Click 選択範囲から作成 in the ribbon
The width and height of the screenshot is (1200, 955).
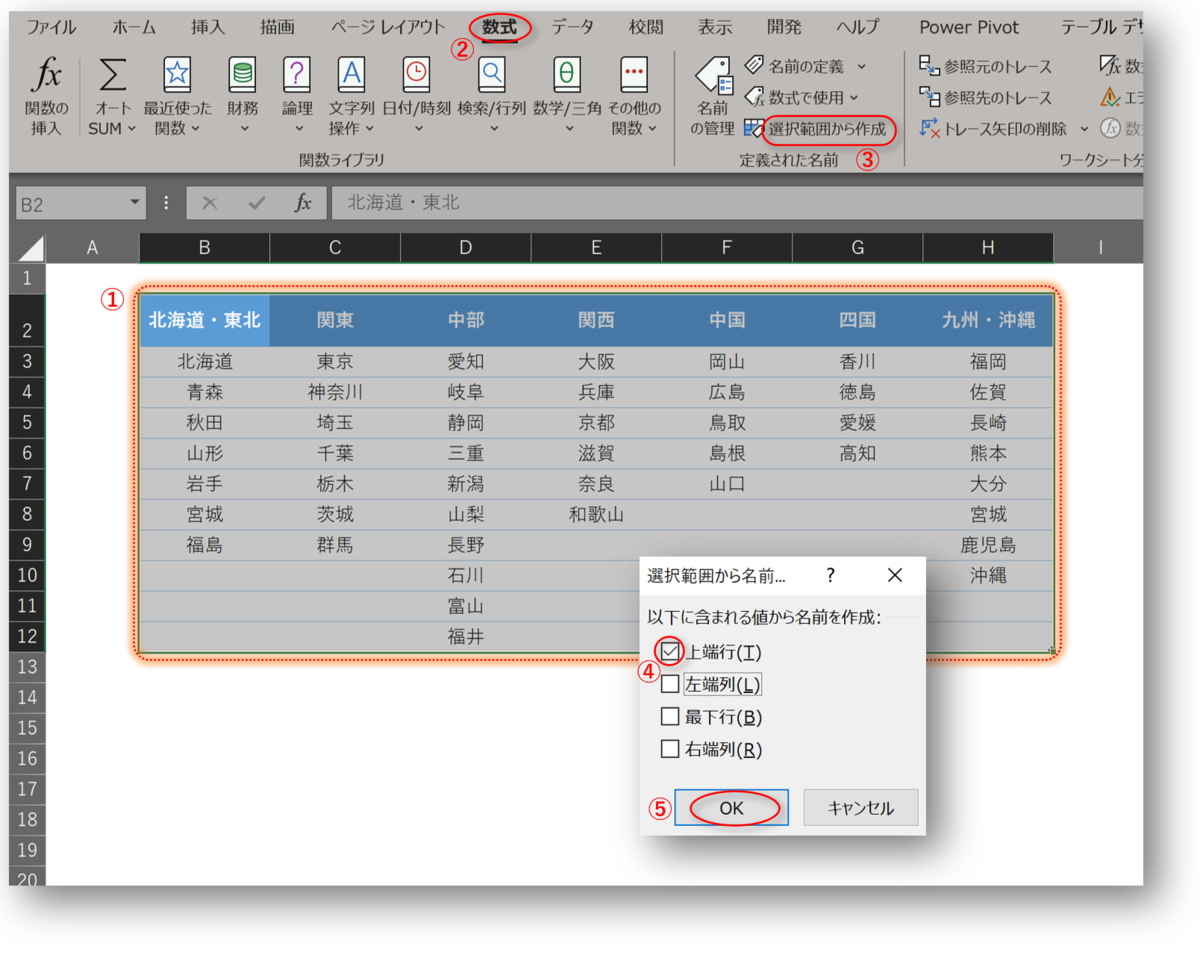click(826, 129)
